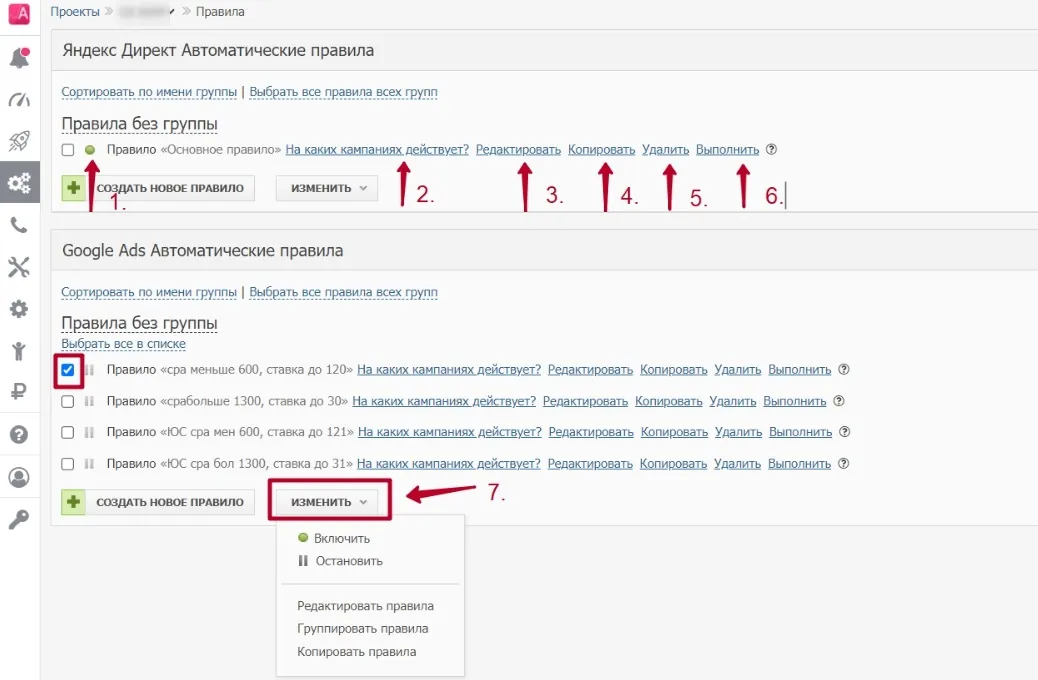Click «Сортировать по имени группы» in Яндекс Директ

point(149,92)
